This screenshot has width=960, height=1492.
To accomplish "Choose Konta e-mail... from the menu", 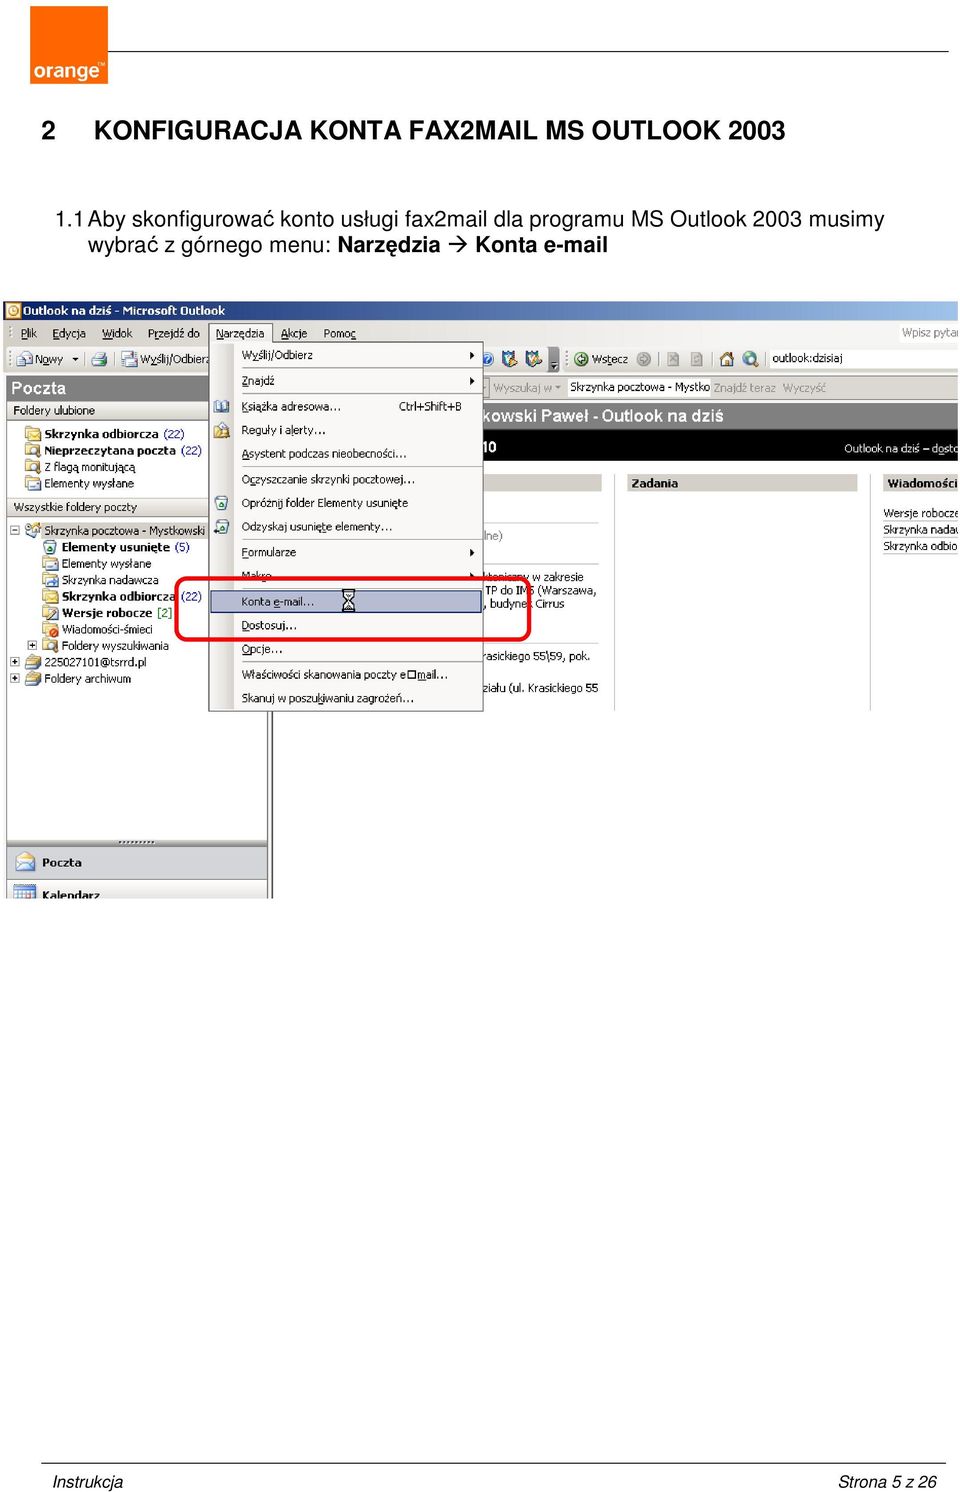I will coord(346,601).
